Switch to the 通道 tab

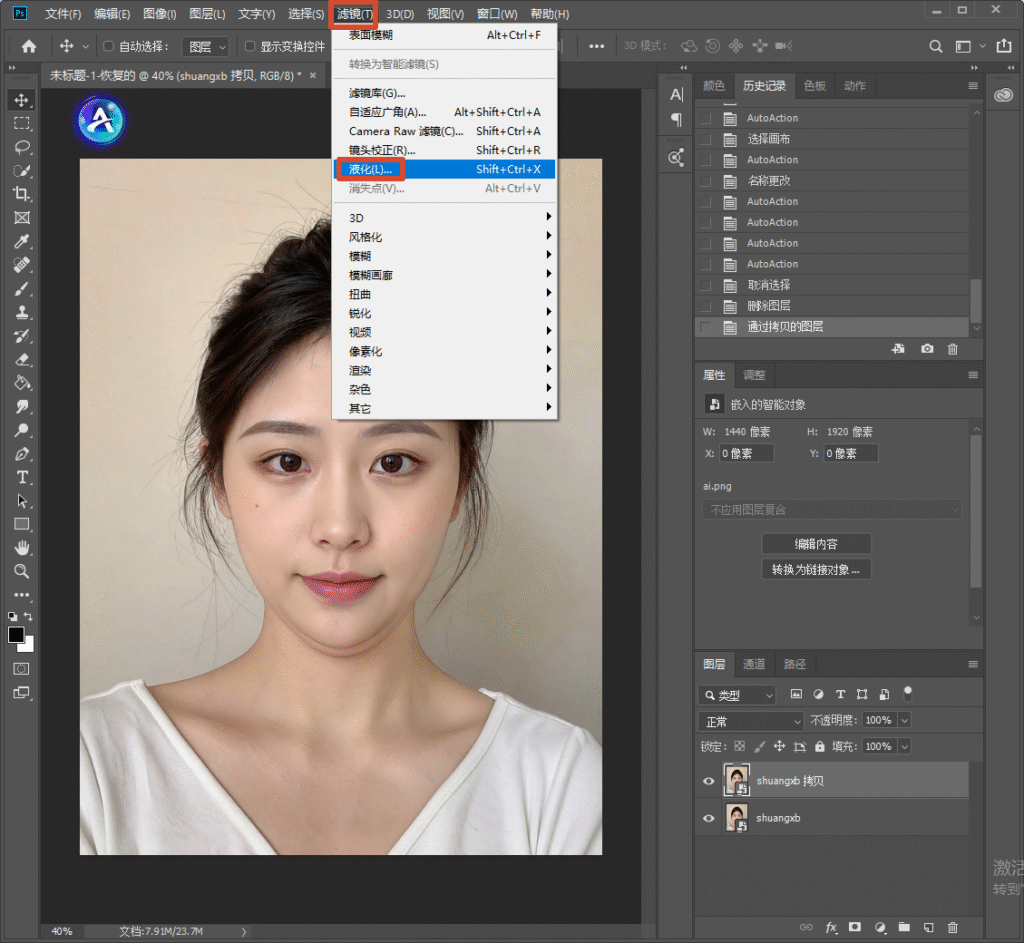754,664
